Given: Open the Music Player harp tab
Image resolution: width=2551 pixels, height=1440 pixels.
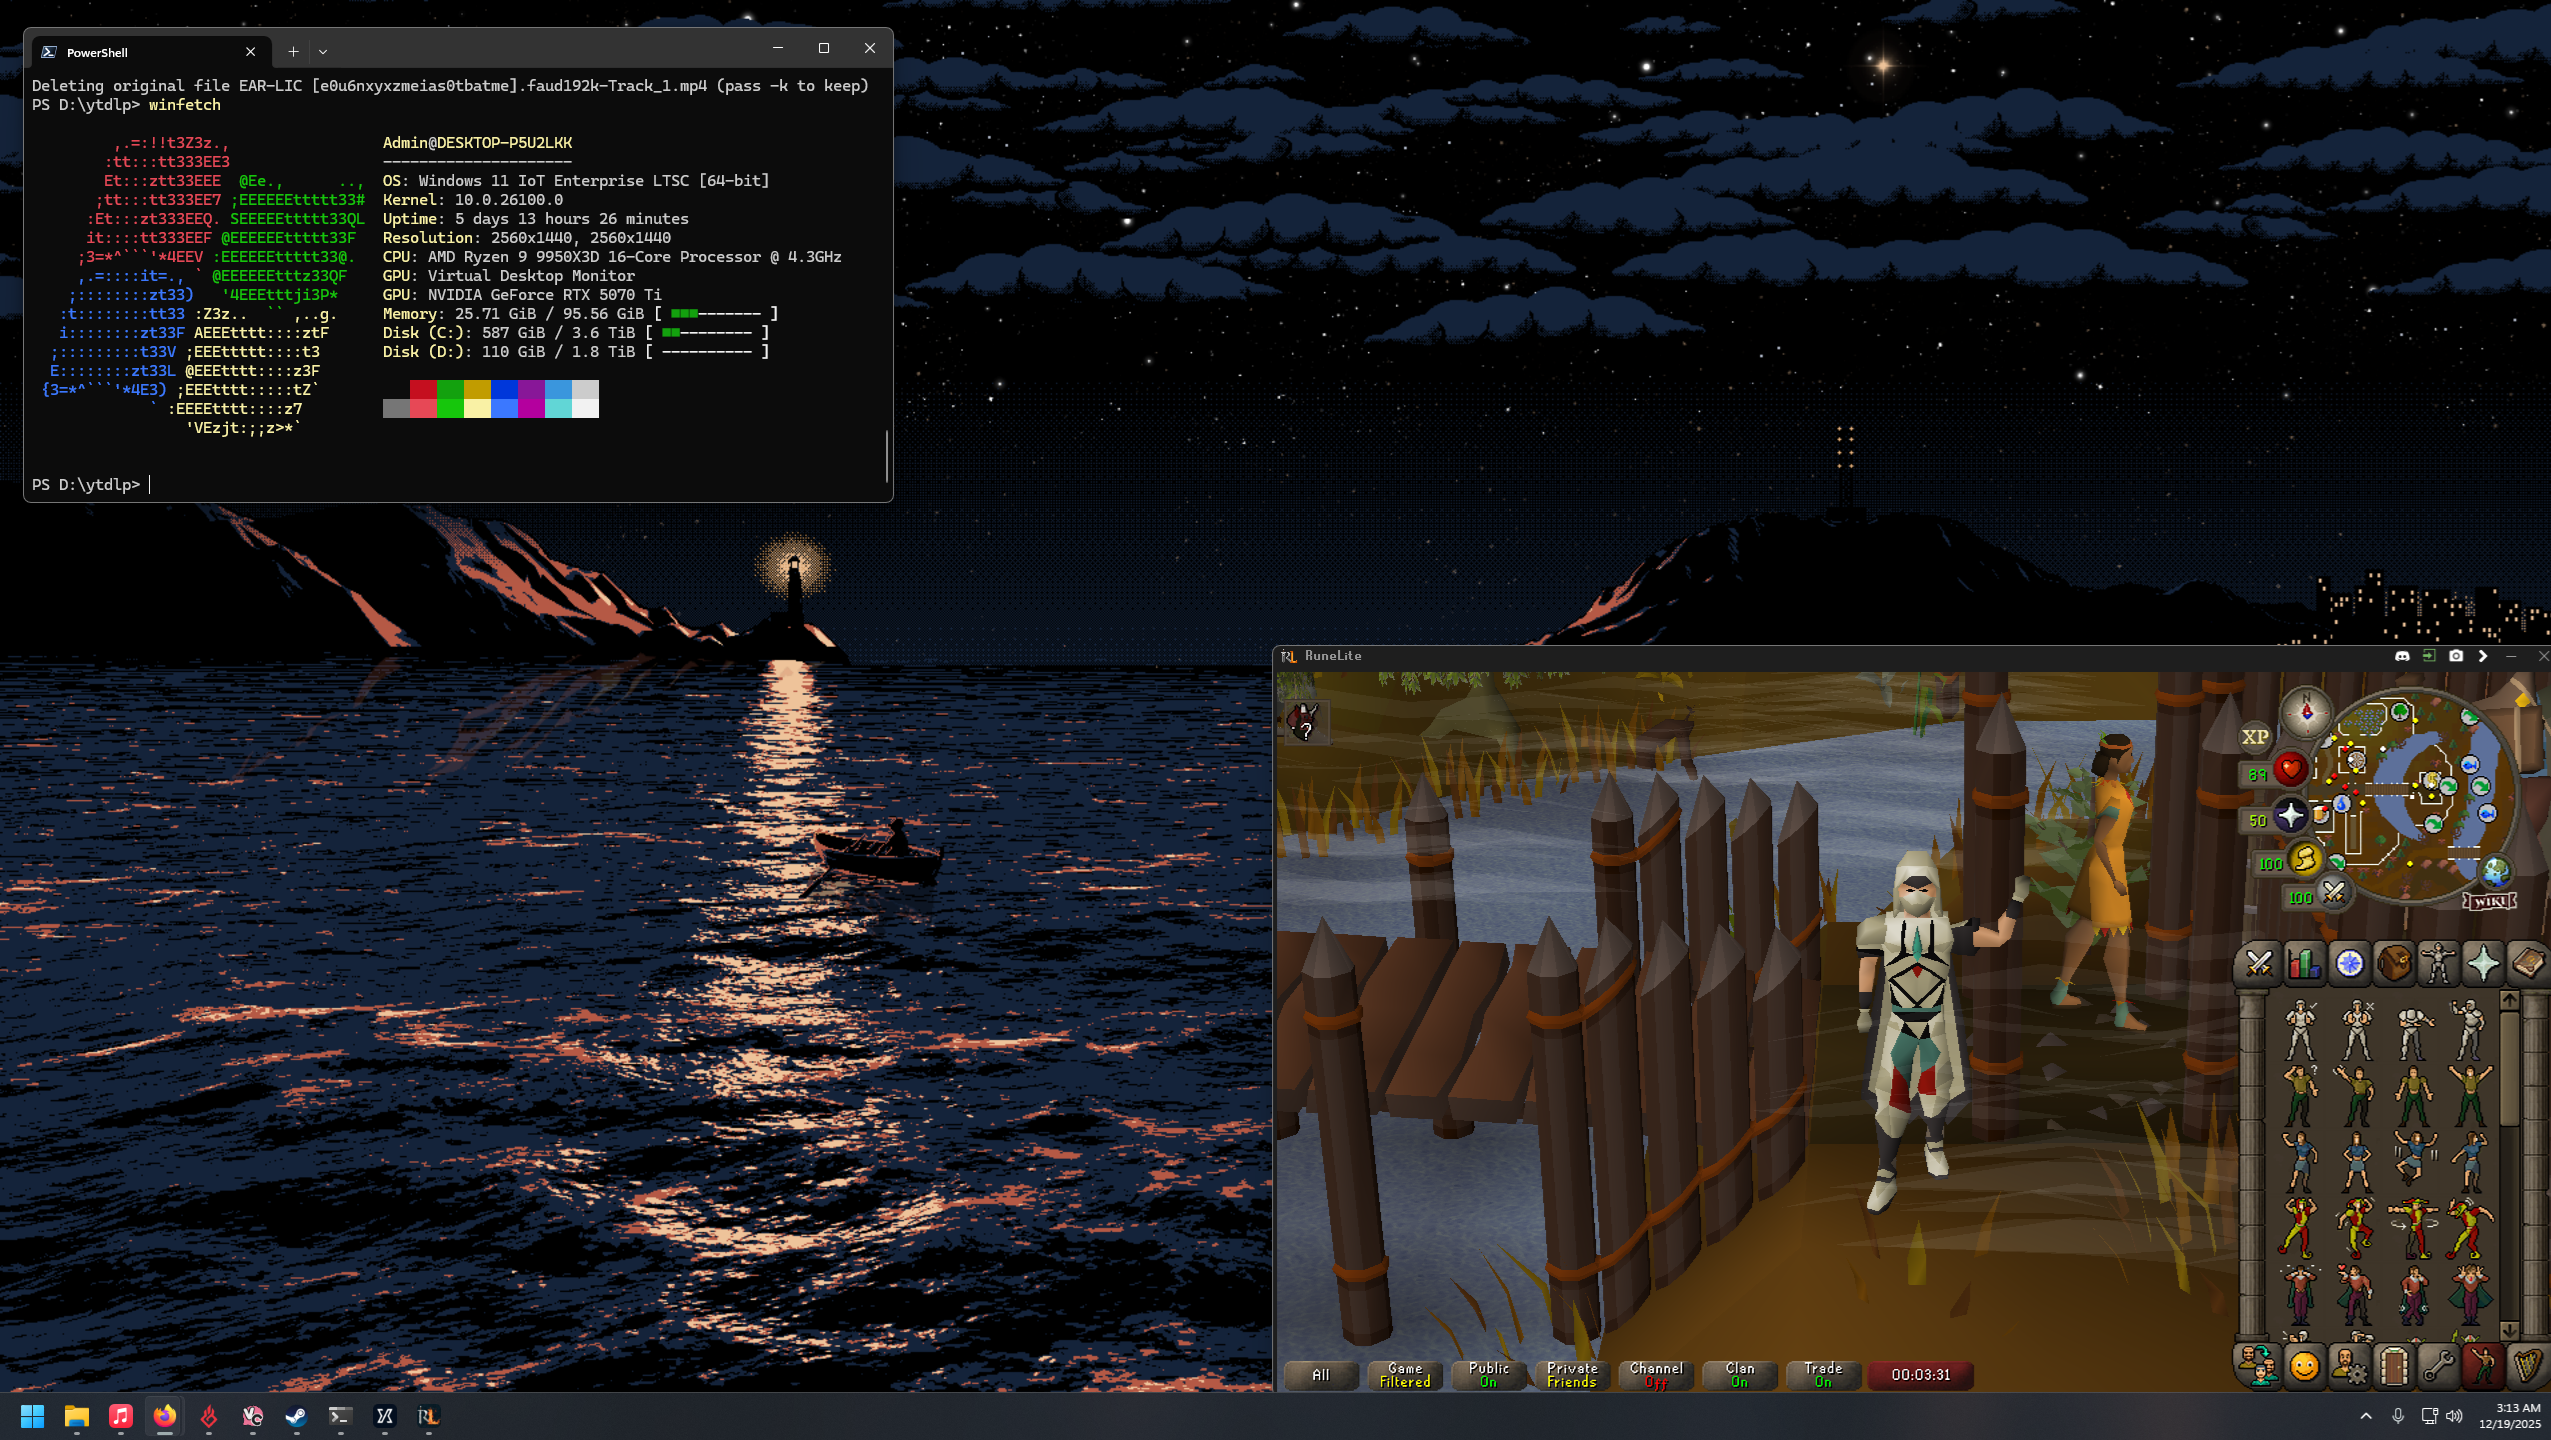Looking at the screenshot, I should pos(2527,1367).
